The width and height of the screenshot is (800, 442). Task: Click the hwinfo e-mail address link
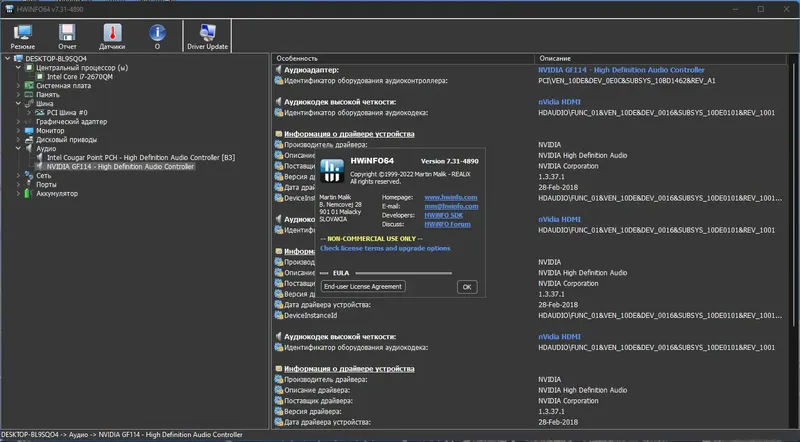pos(451,206)
